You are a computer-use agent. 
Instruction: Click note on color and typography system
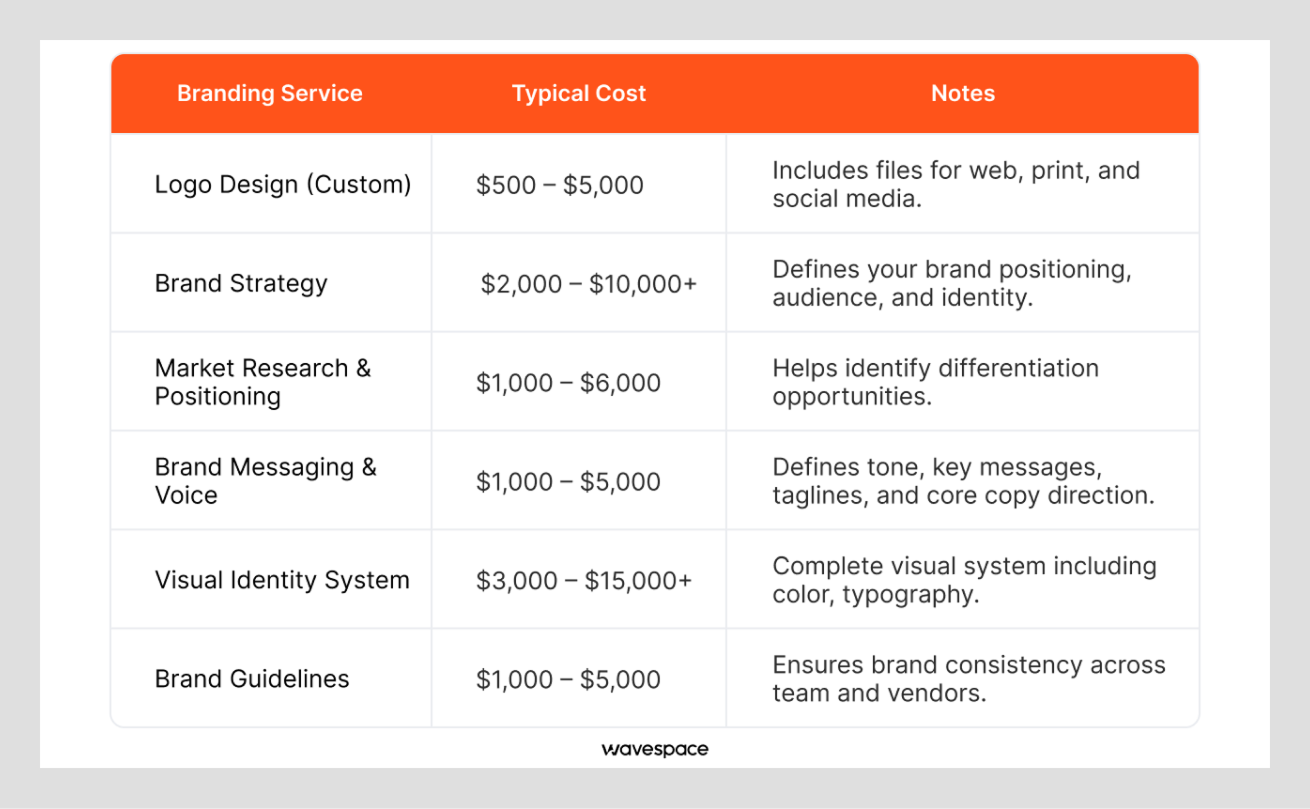click(x=964, y=580)
